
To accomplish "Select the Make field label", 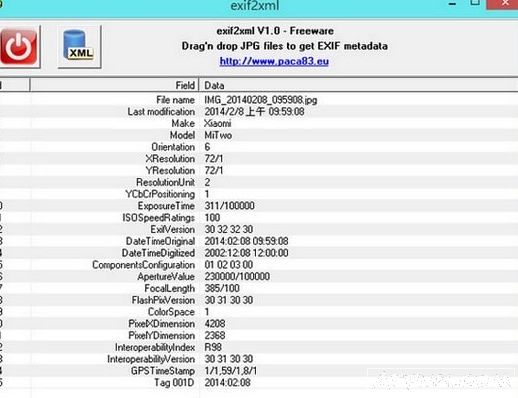I will pyautogui.click(x=183, y=123).
